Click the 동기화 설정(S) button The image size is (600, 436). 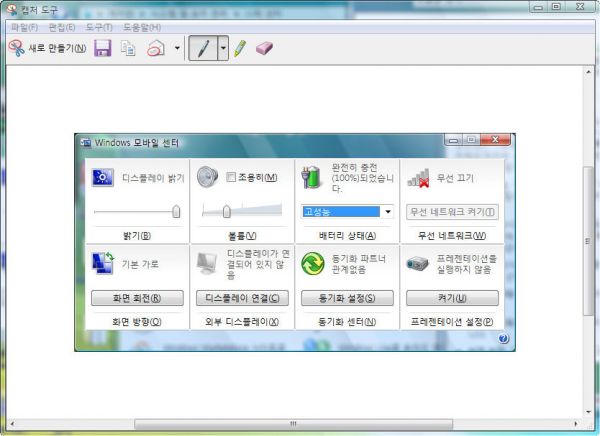coord(347,298)
